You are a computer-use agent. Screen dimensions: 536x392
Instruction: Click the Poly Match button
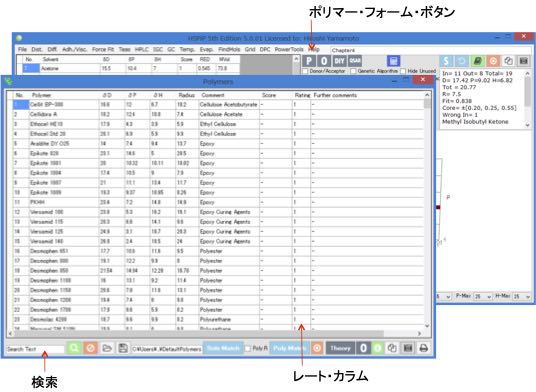(x=290, y=348)
